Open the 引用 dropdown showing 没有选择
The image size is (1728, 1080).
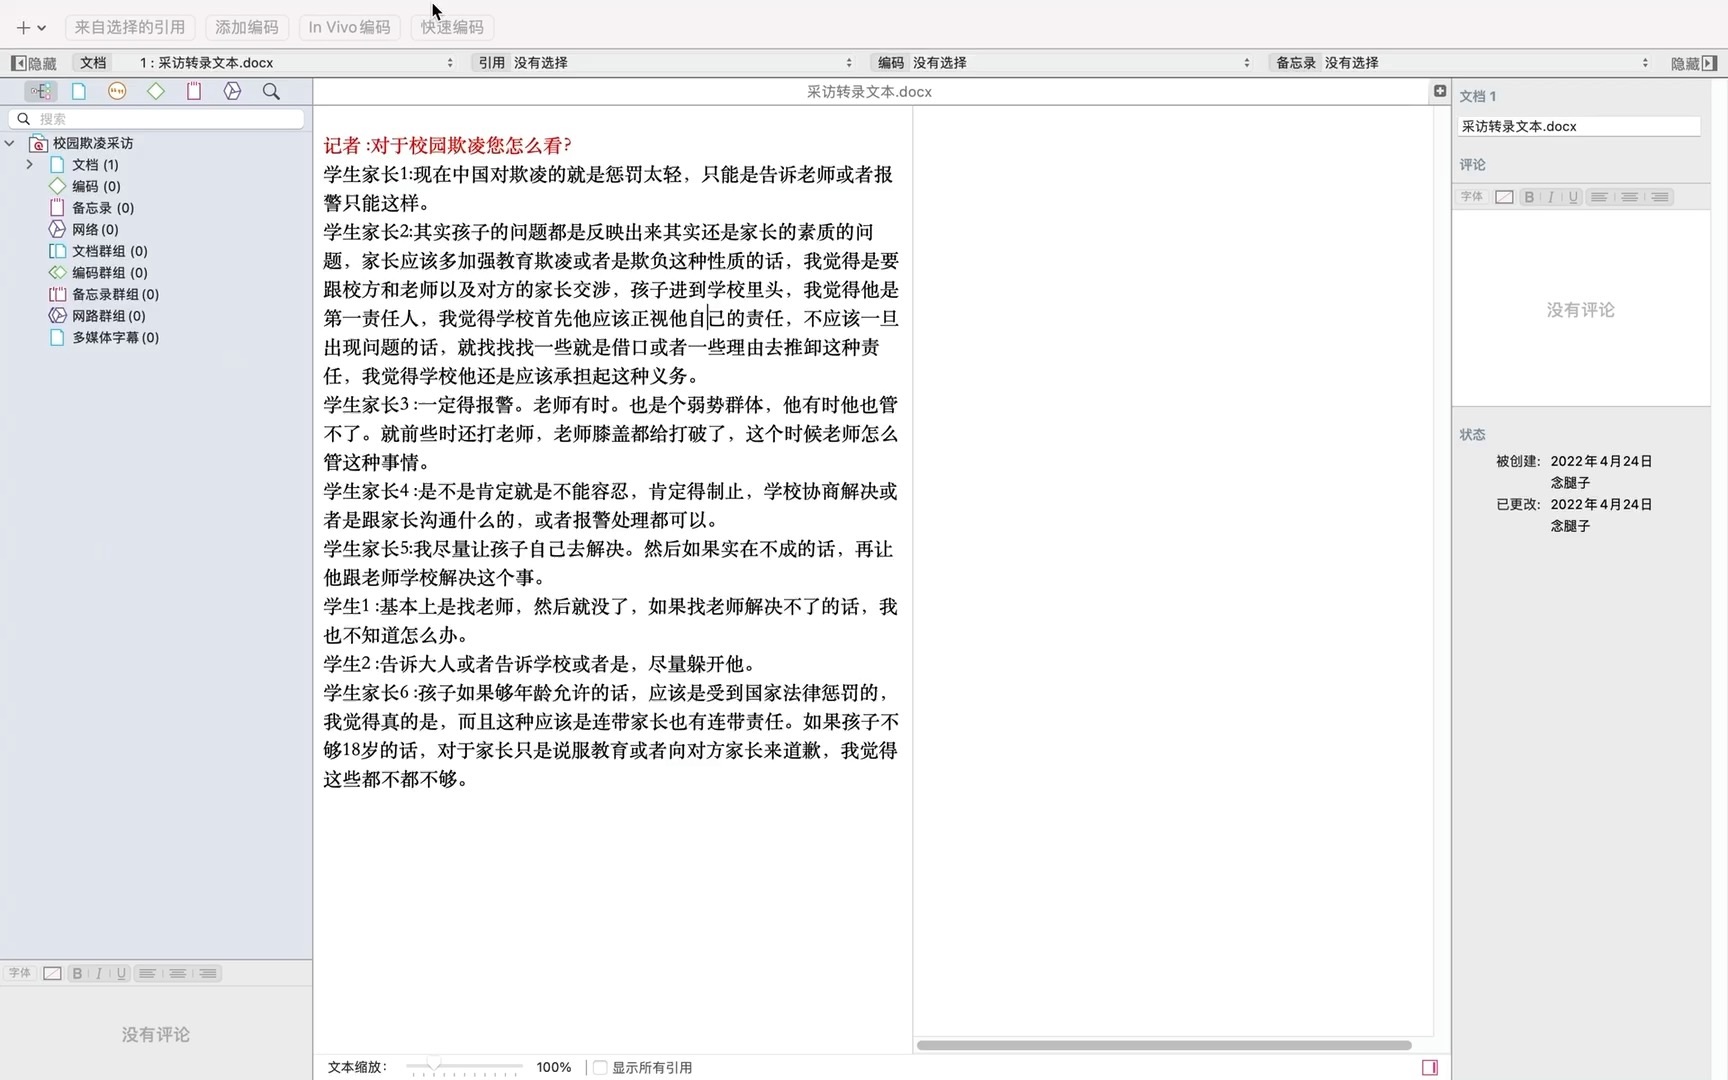pyautogui.click(x=665, y=63)
